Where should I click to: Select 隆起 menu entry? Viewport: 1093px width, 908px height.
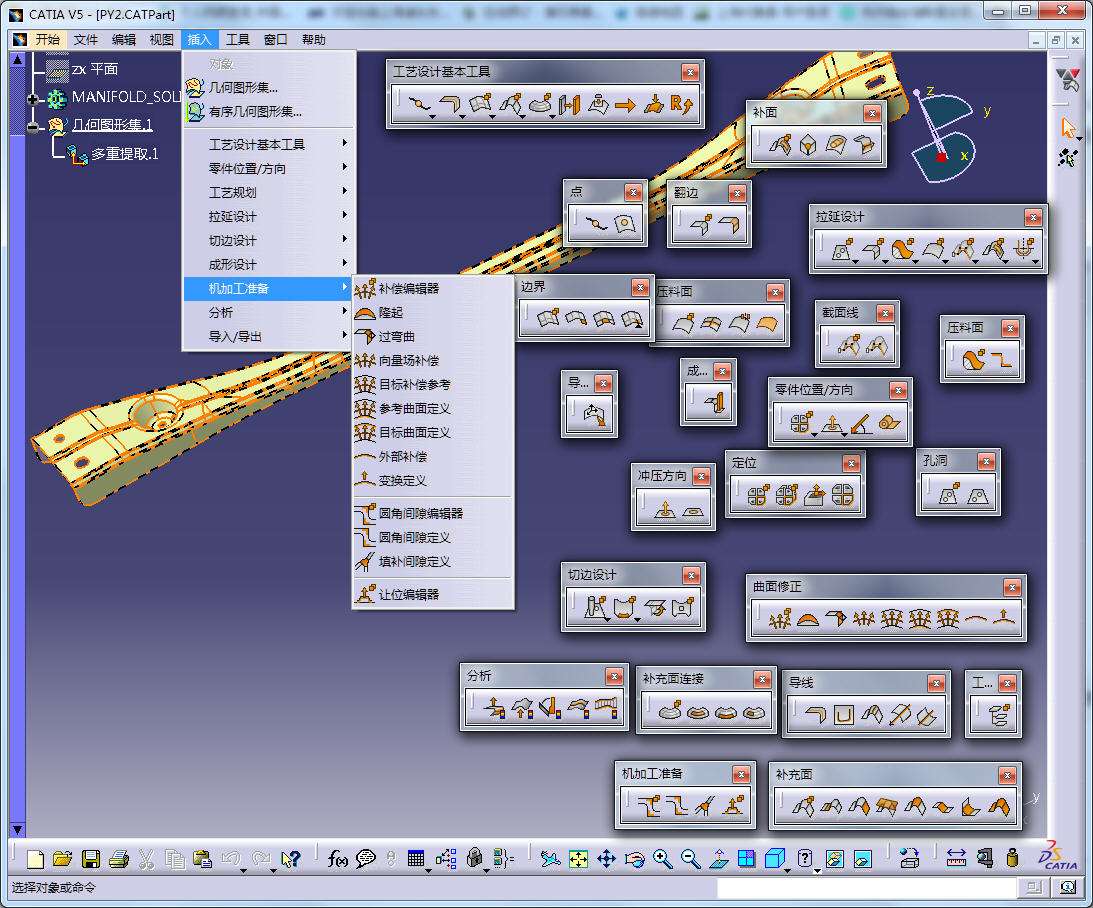pos(432,312)
